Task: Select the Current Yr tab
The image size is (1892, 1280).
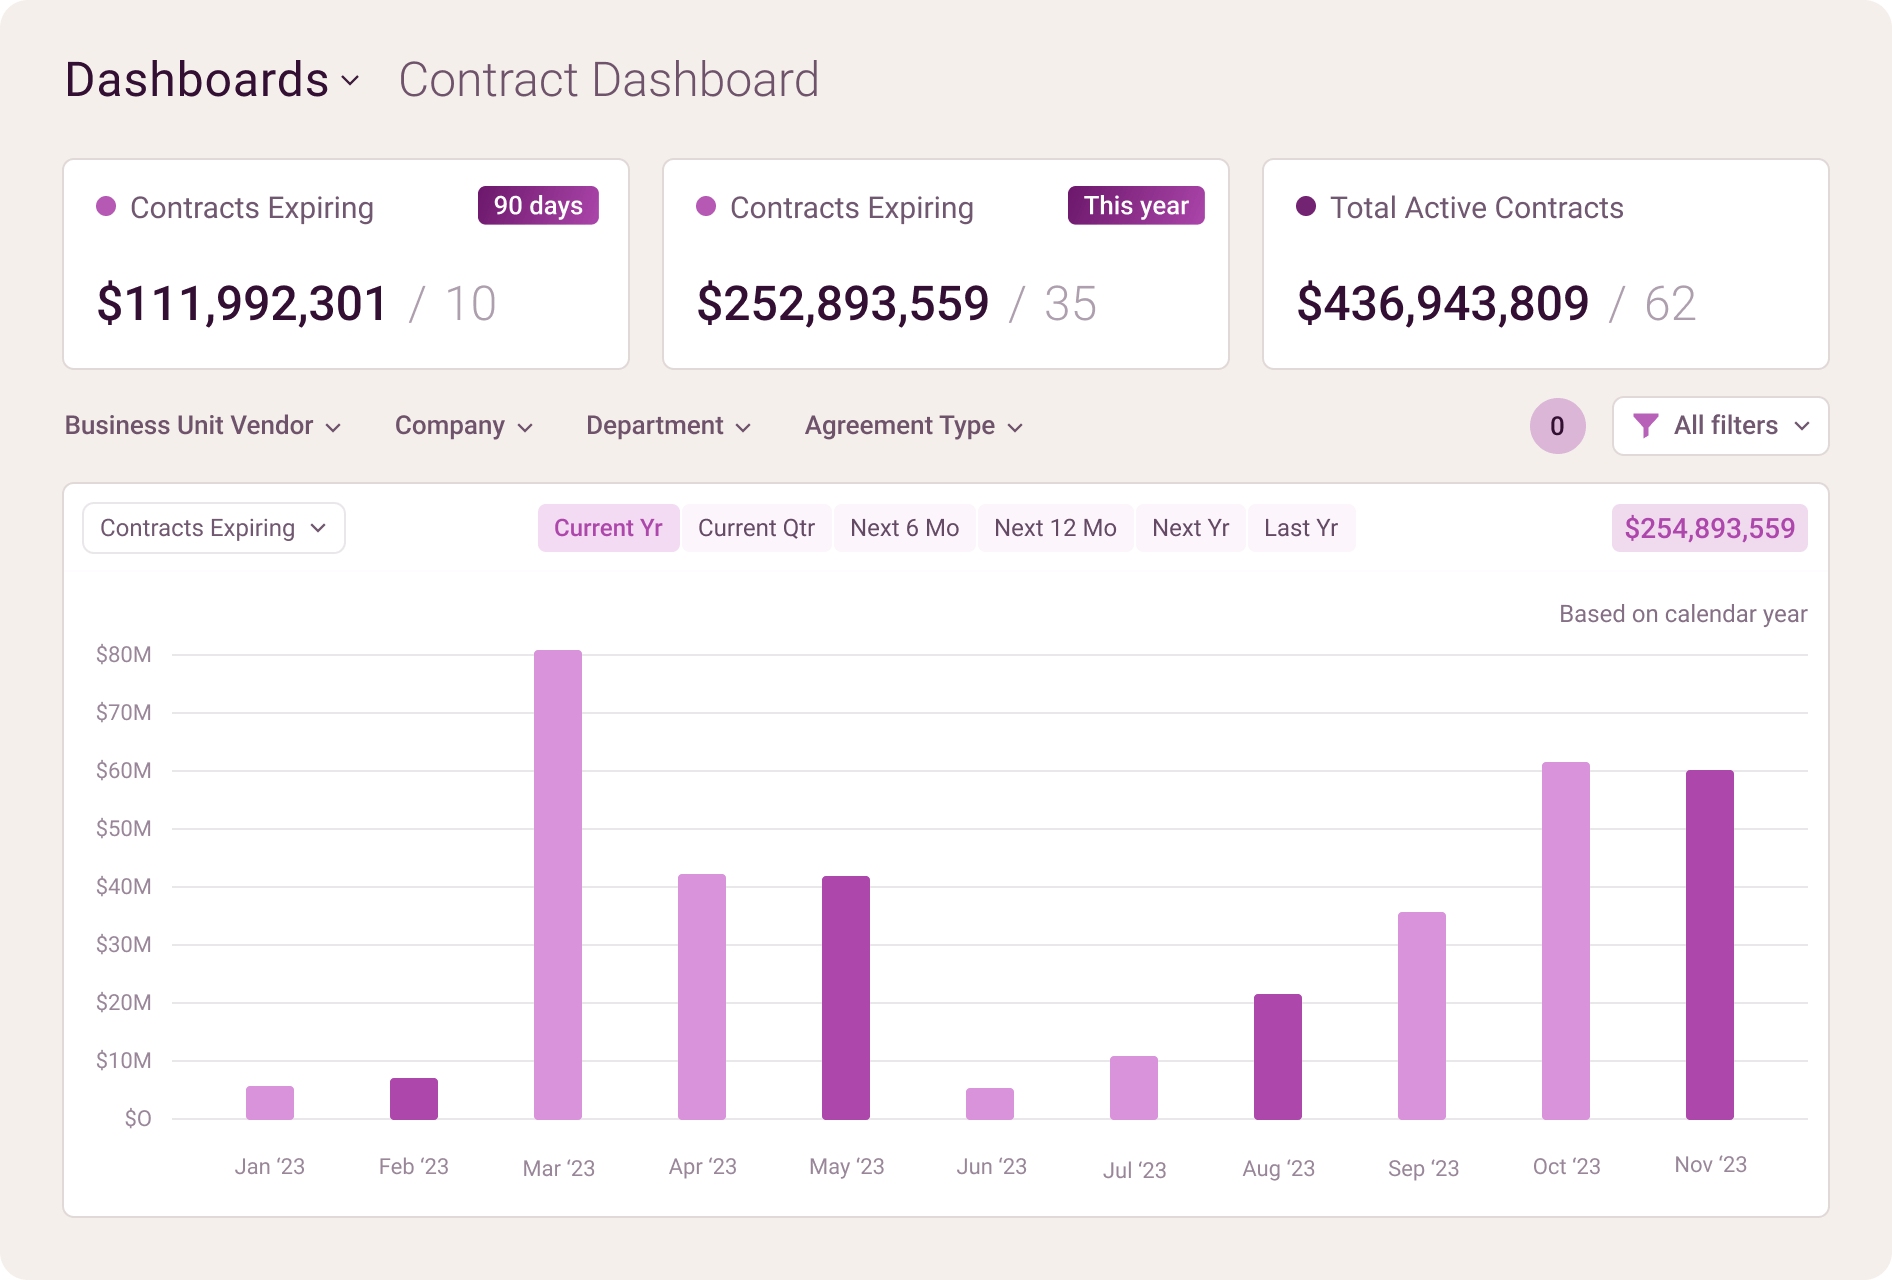Action: point(608,528)
